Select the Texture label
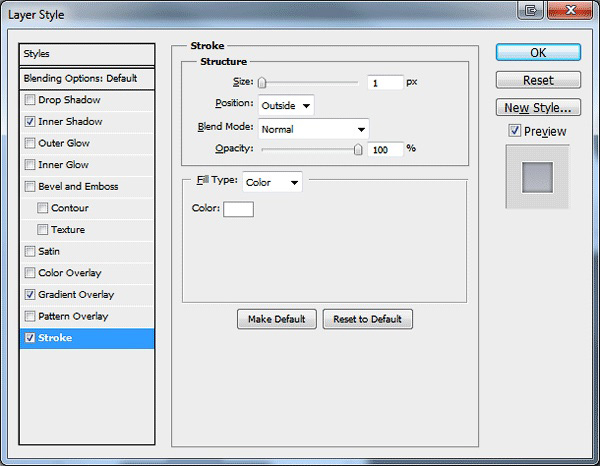600x466 pixels. (x=68, y=230)
